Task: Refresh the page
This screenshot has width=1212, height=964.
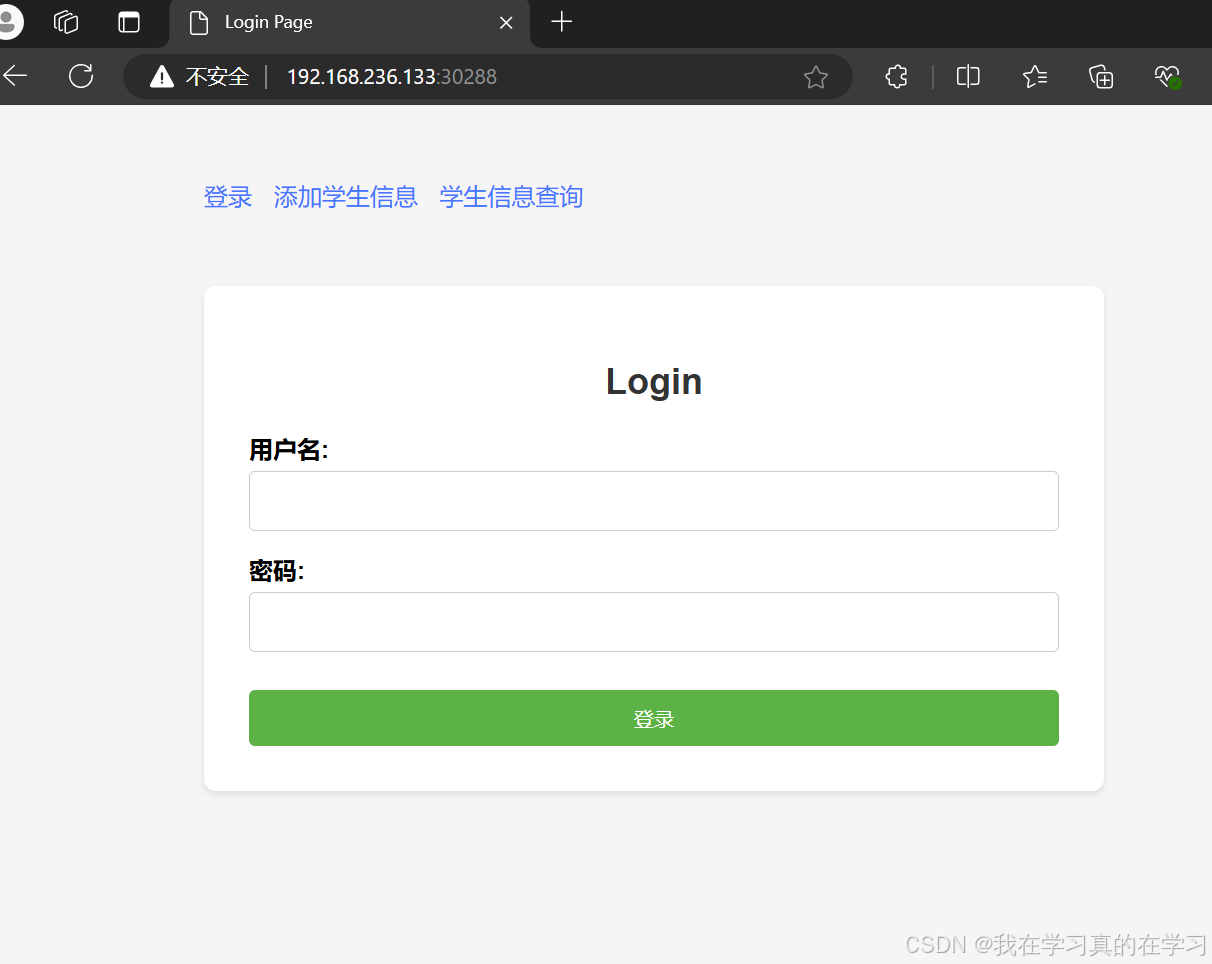Action: point(81,76)
